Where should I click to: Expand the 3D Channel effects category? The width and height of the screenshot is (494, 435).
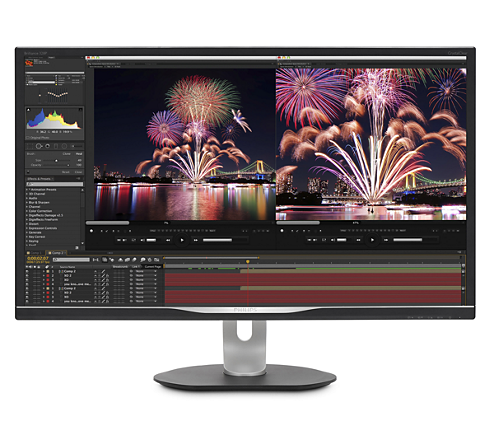click(27, 194)
